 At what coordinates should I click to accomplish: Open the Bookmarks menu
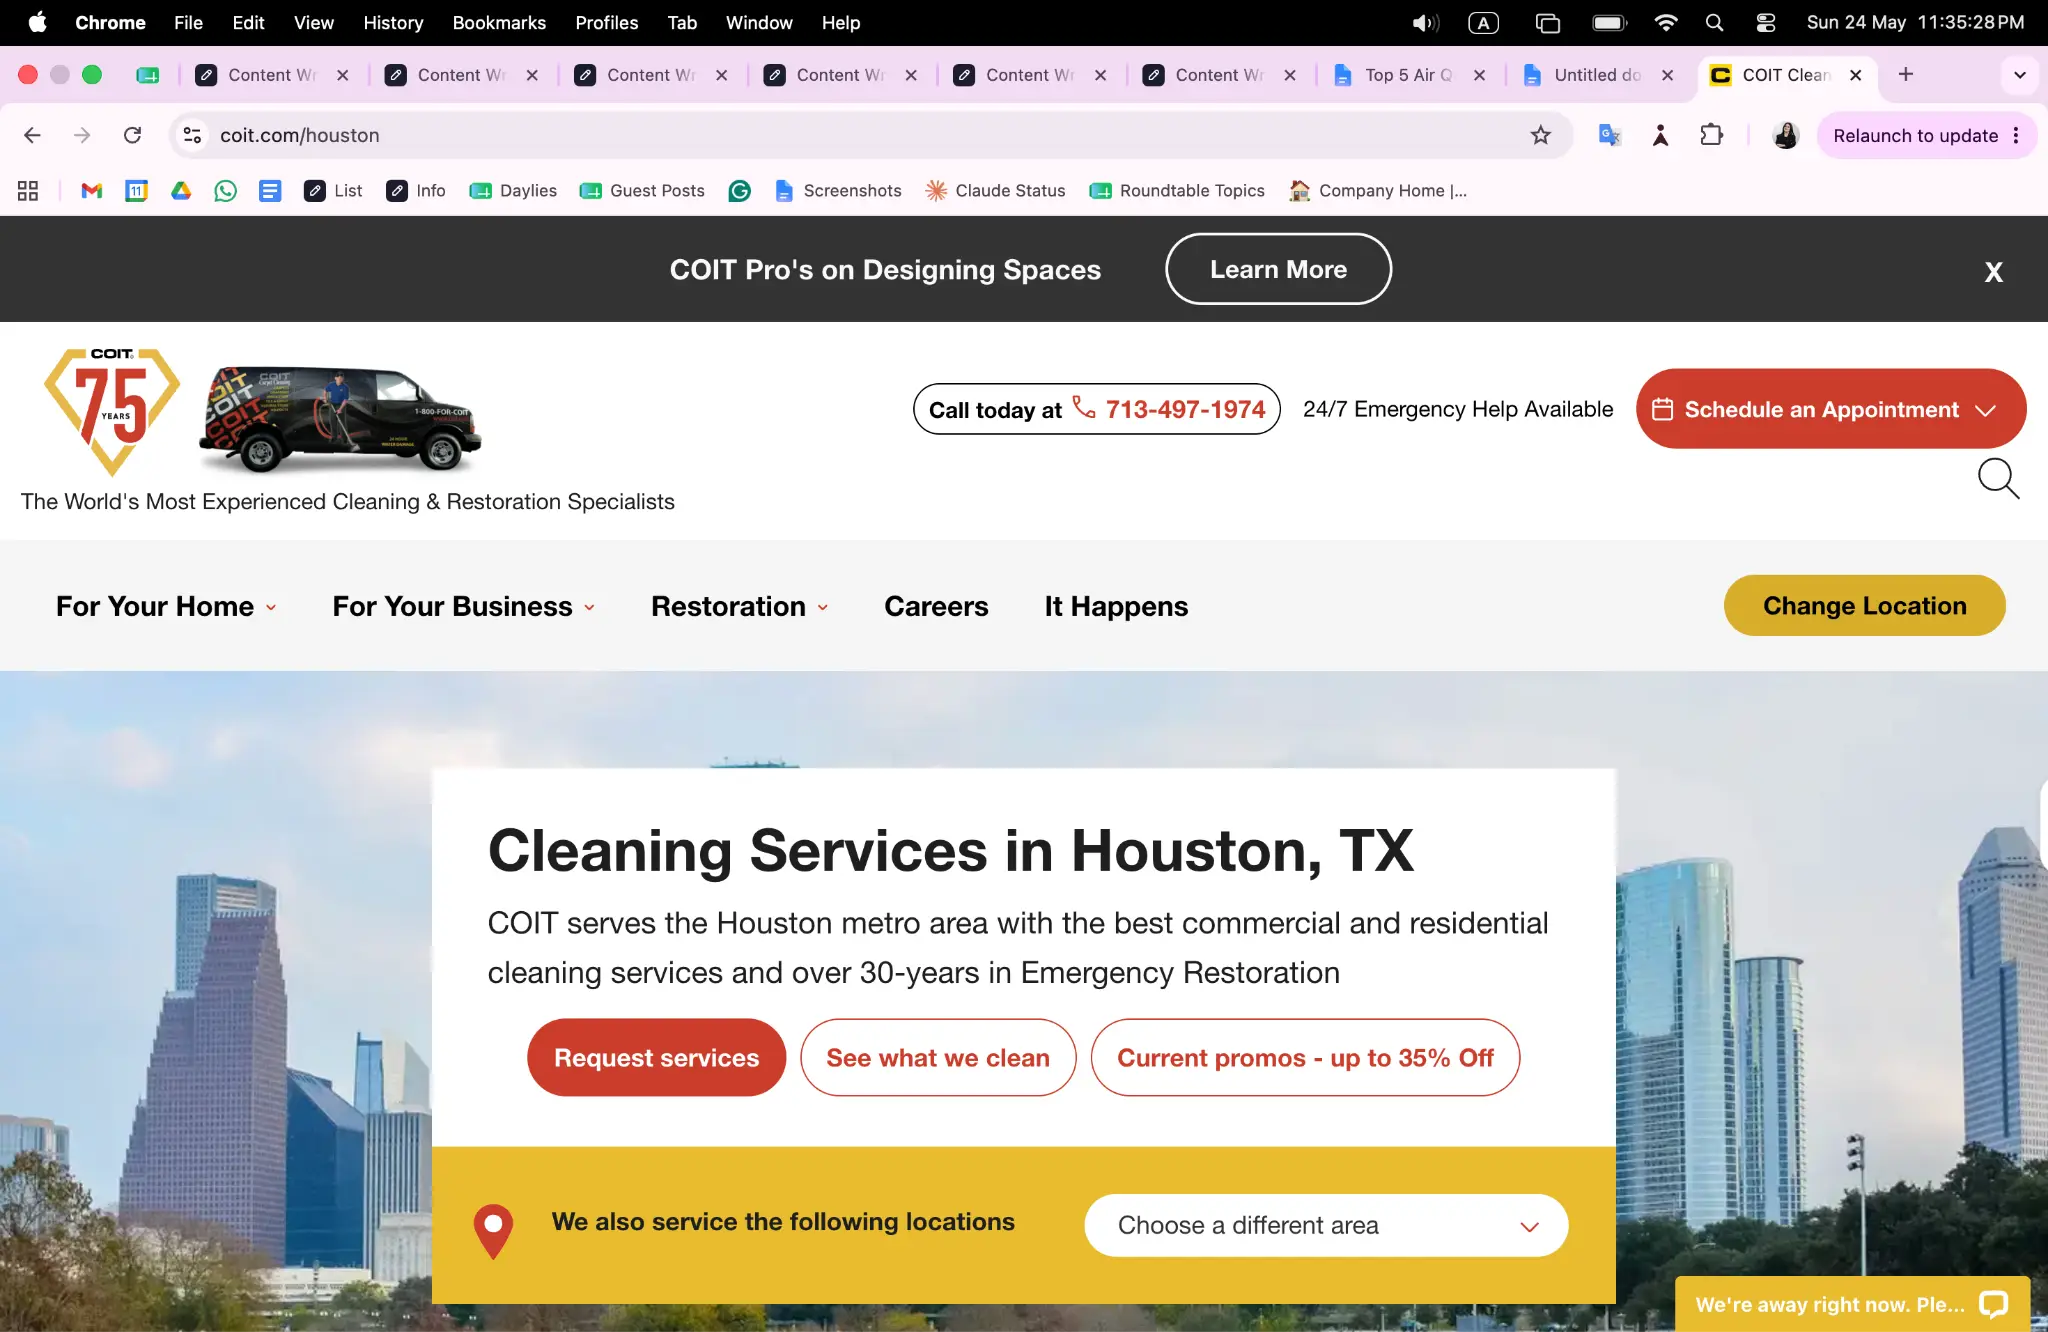coord(499,22)
